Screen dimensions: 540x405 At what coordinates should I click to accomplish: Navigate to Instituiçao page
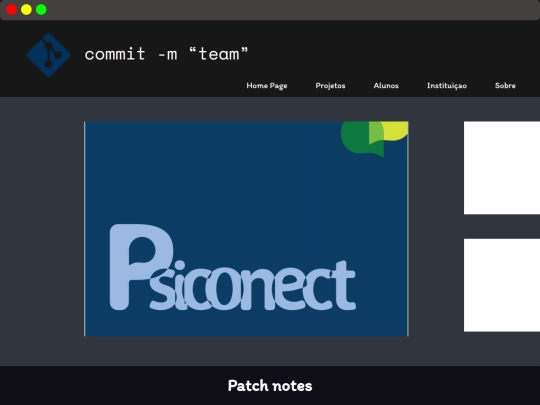click(447, 86)
